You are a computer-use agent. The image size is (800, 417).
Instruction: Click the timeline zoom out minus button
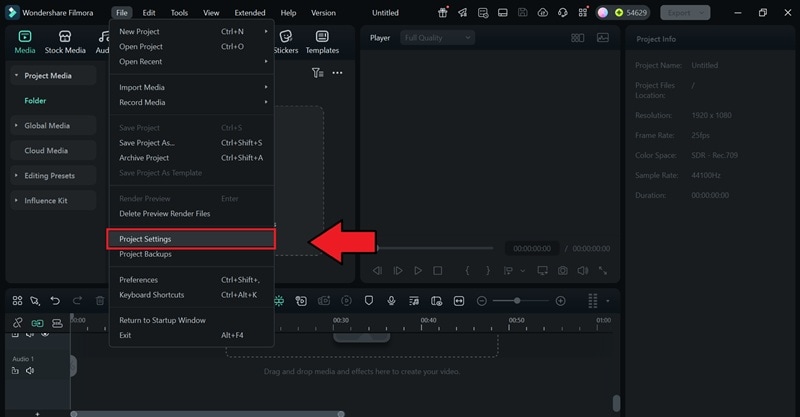click(x=482, y=301)
